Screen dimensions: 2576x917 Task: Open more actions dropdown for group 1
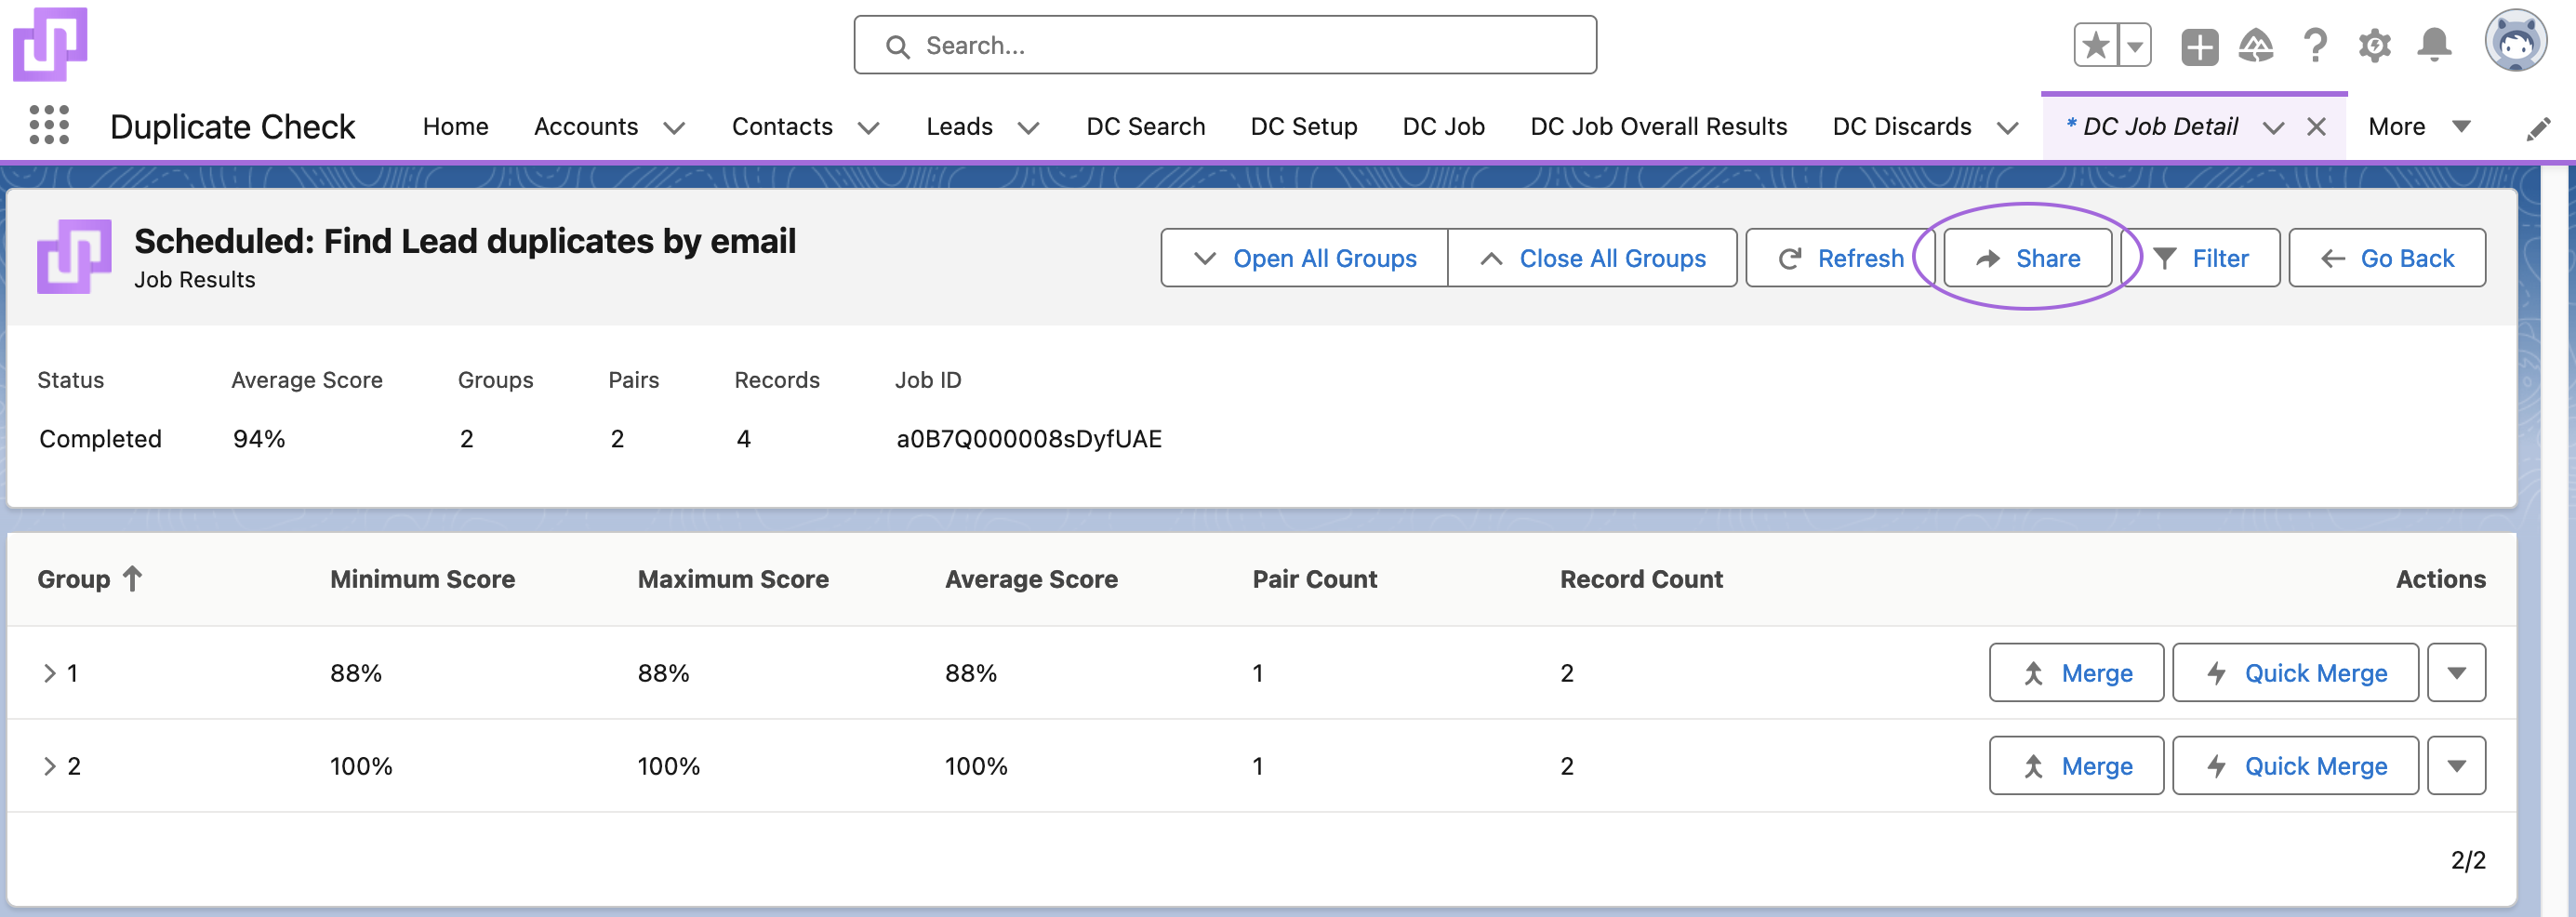tap(2456, 673)
